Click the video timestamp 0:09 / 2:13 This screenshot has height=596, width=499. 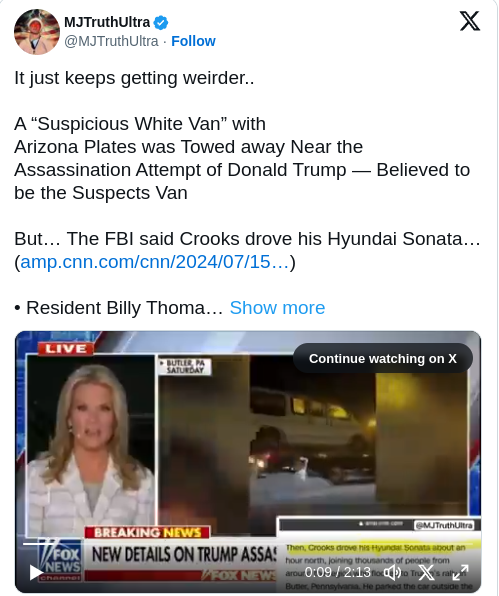pos(337,572)
